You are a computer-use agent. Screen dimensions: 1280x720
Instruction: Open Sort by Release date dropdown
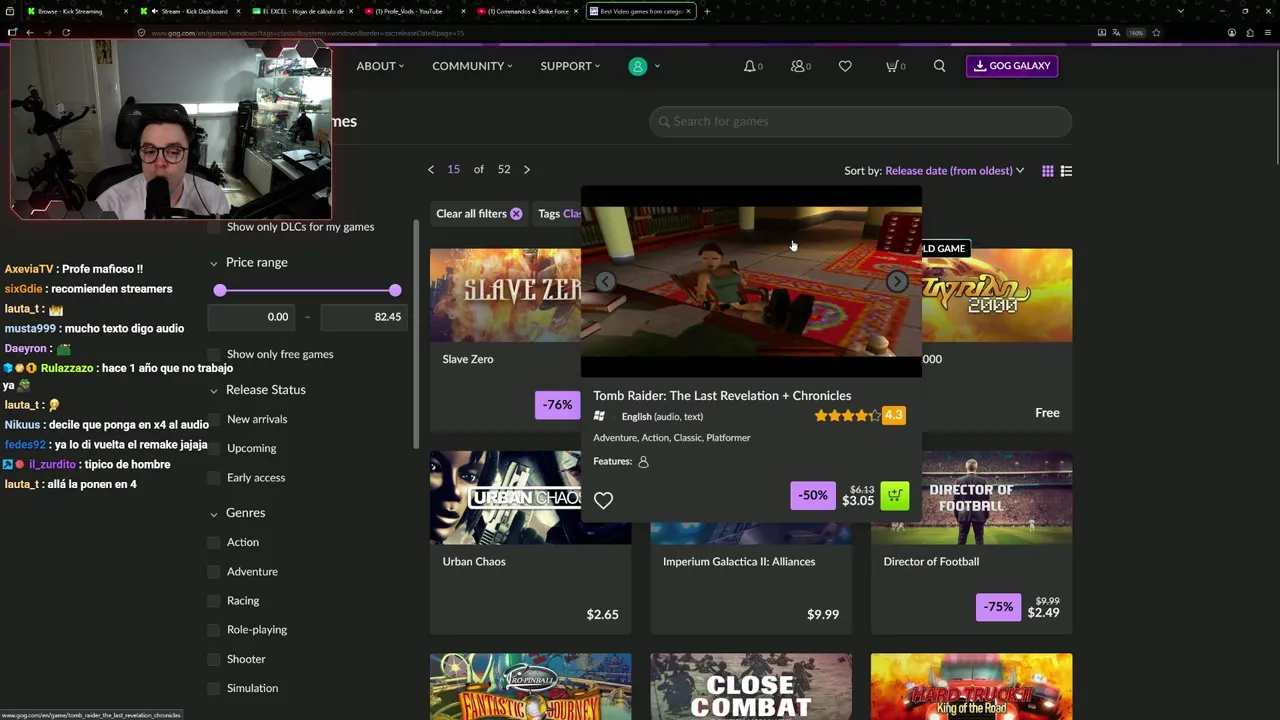click(954, 171)
